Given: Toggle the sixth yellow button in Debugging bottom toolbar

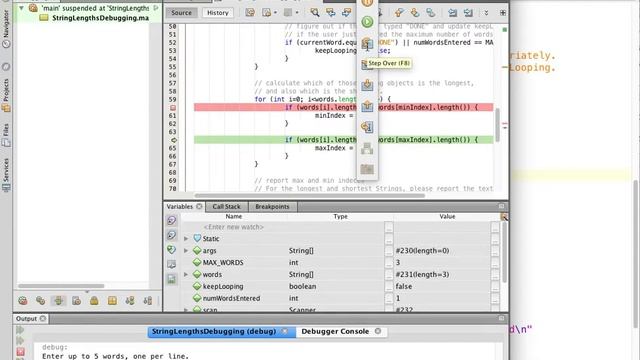Looking at the screenshot, I should pos(112,301).
